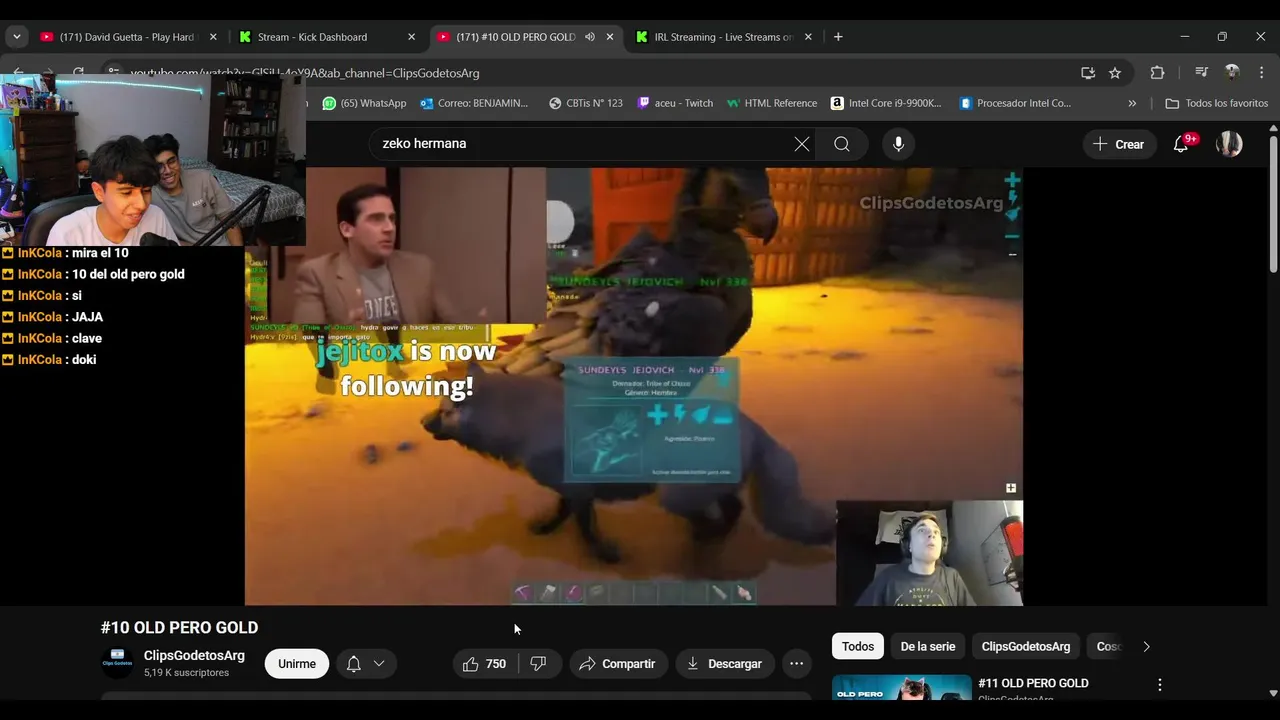Viewport: 1280px width, 720px height.
Task: Like the video with thumbs up
Action: (485, 664)
